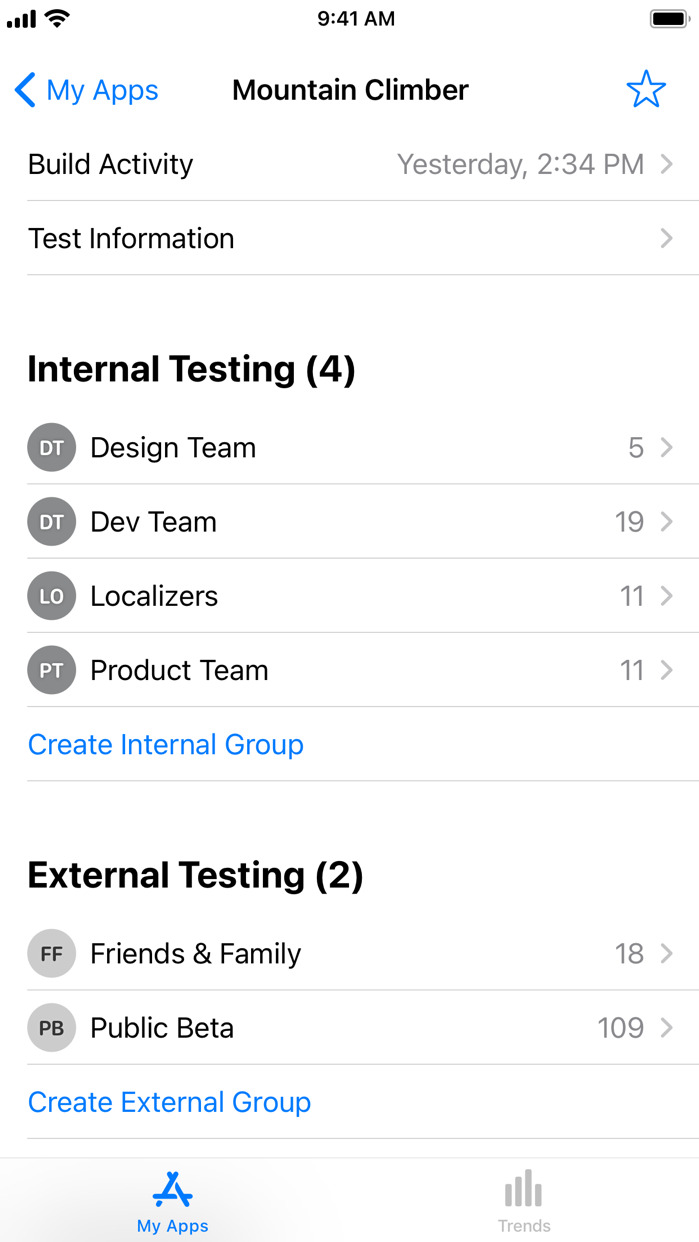Tap Create External Group link

169,1102
